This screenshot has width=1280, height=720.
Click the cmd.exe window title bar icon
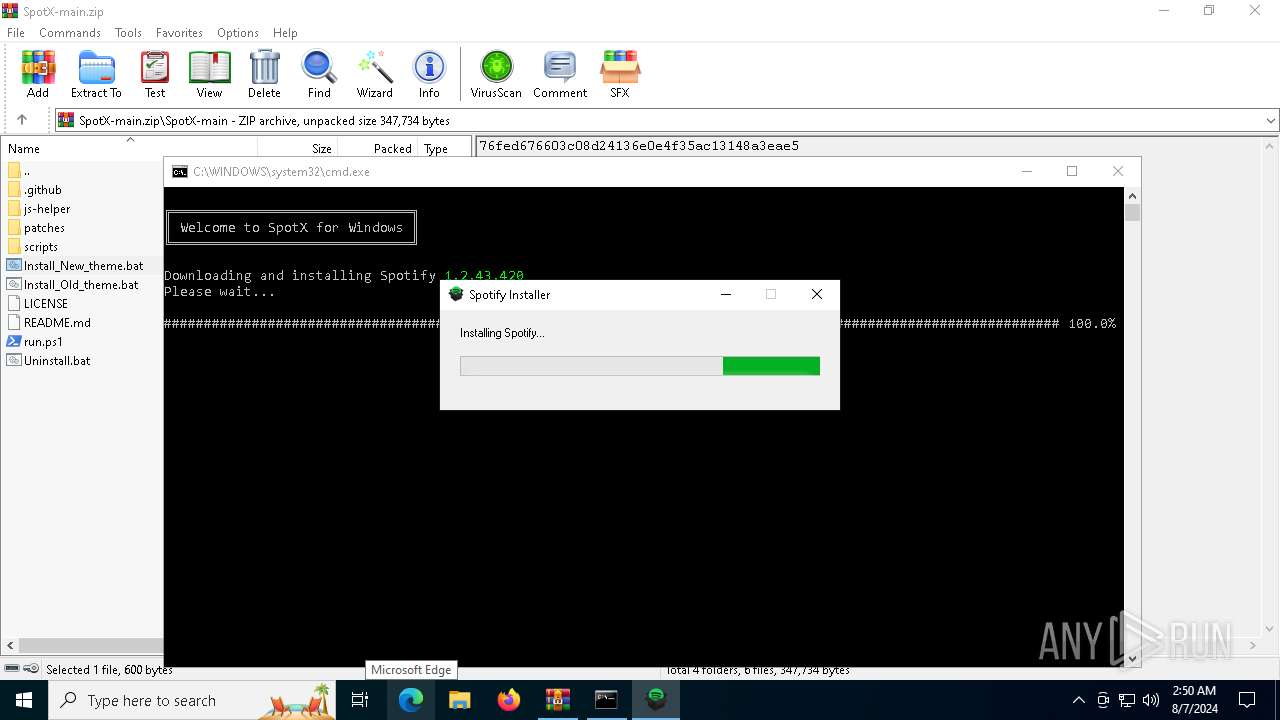(x=180, y=172)
